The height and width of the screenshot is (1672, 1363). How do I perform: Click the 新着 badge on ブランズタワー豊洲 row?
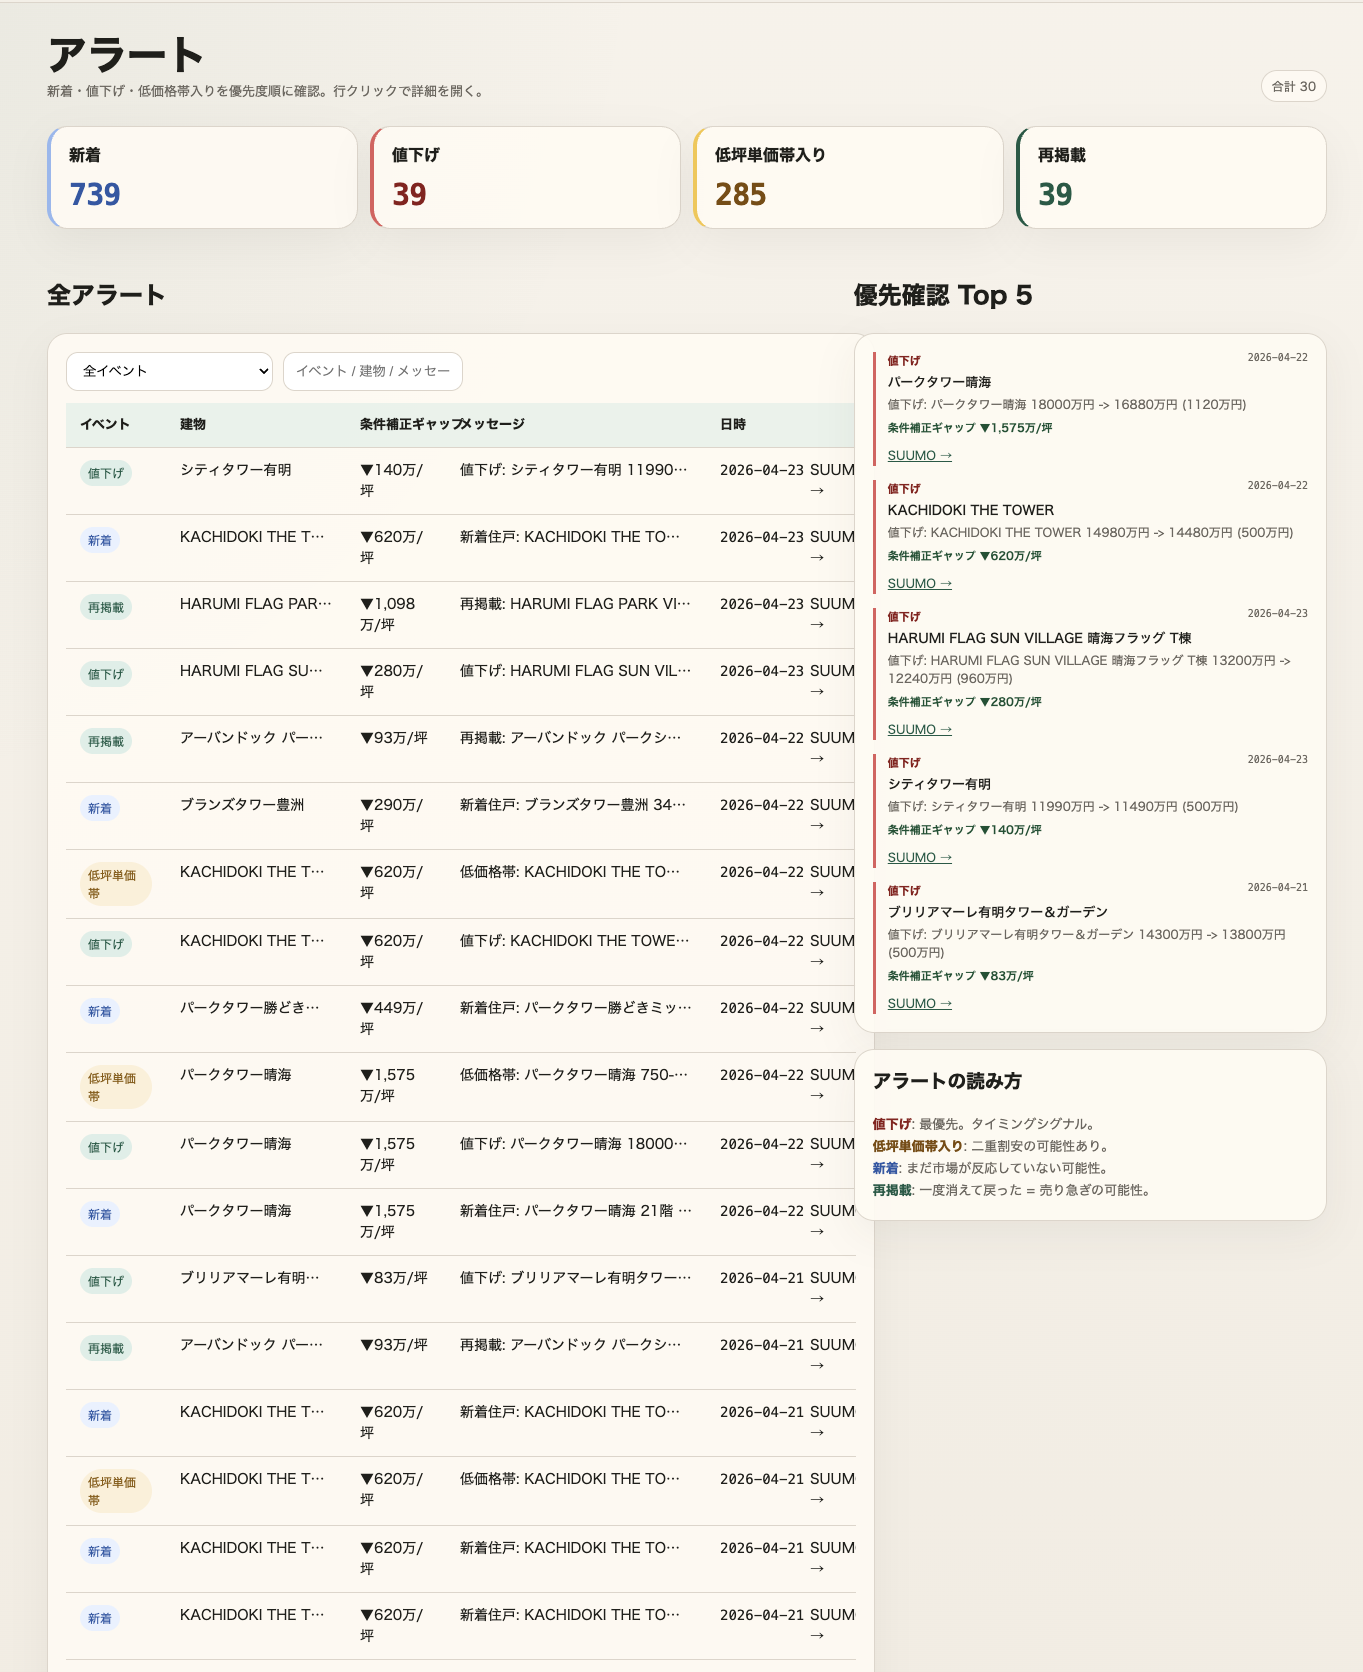point(100,808)
